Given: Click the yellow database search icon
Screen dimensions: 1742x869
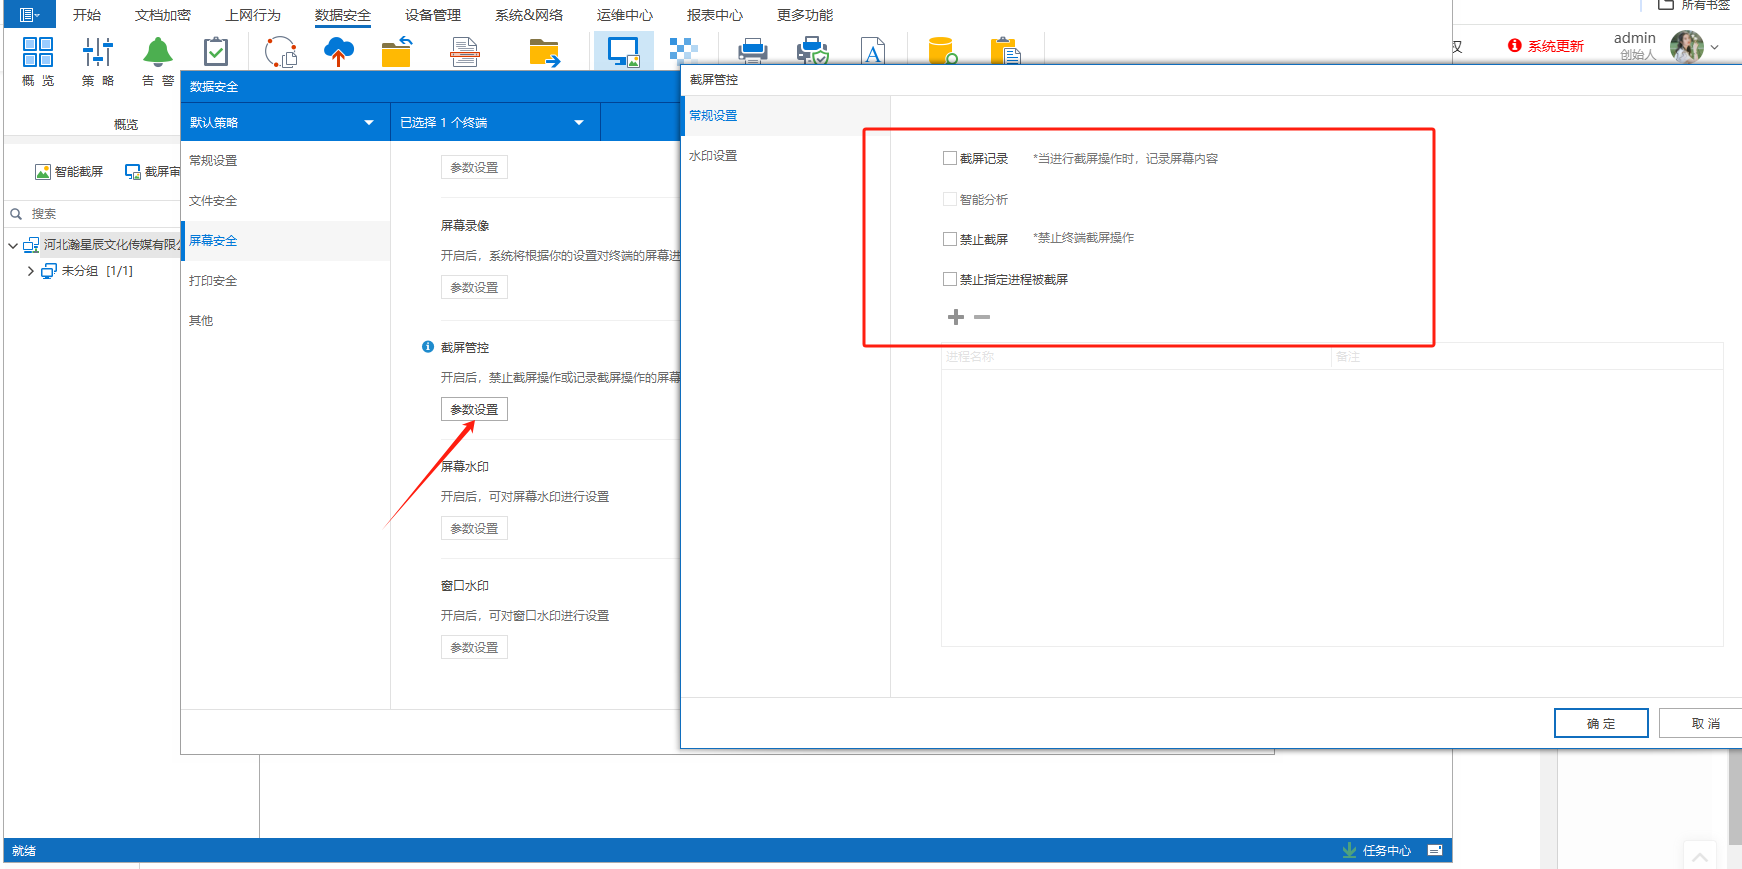Looking at the screenshot, I should tap(943, 50).
